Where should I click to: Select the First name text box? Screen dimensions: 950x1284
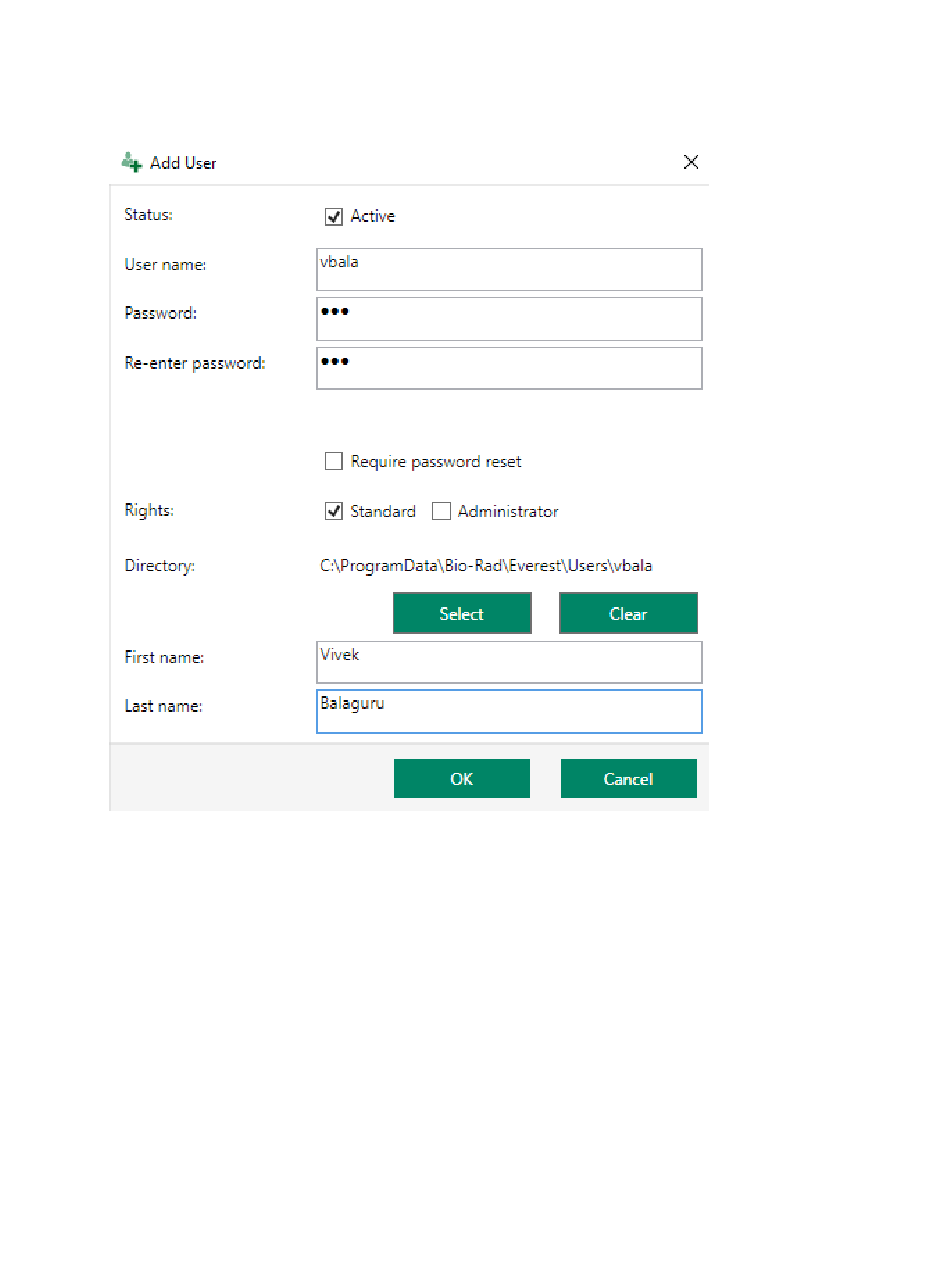pos(509,662)
